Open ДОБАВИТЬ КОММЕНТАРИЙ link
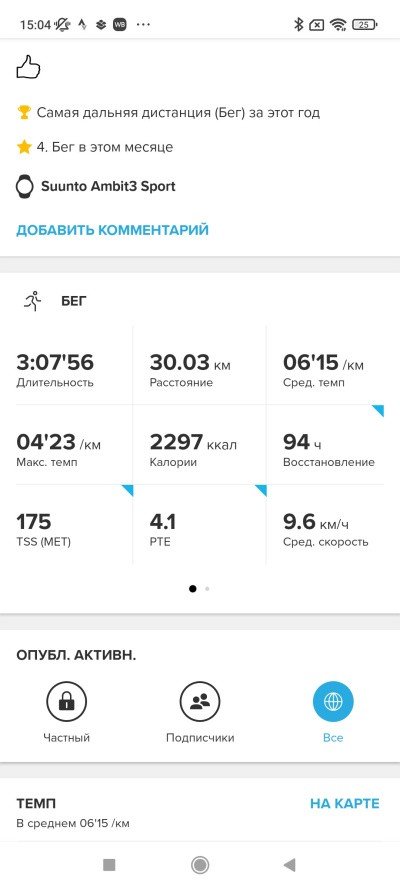The image size is (400, 889). click(x=112, y=230)
